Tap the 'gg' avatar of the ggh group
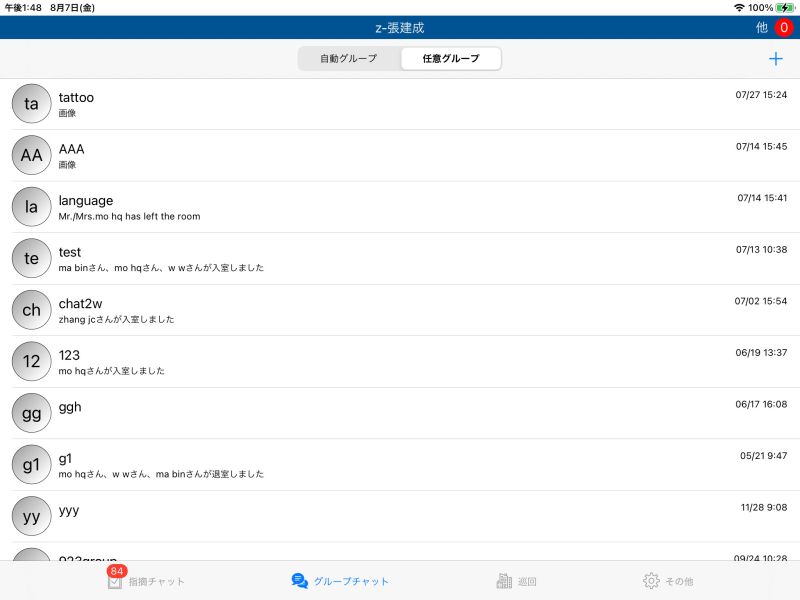This screenshot has width=800, height=600. tap(31, 412)
